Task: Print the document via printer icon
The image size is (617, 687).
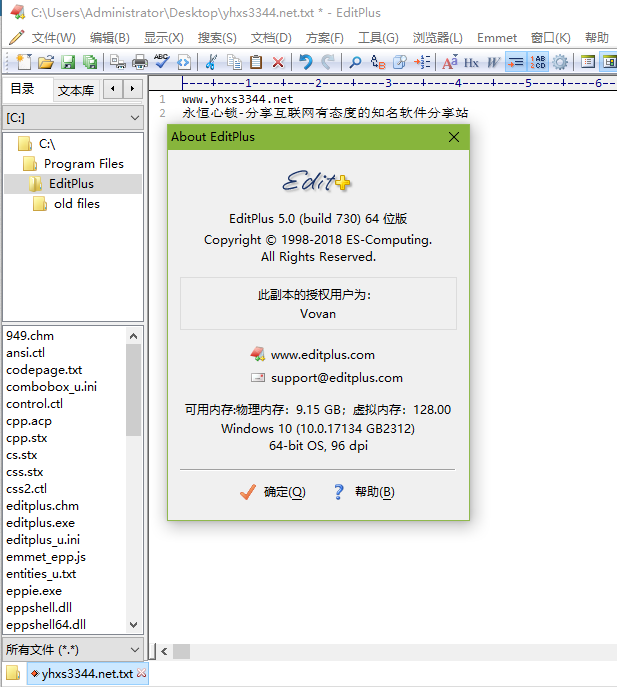Action: [140, 62]
